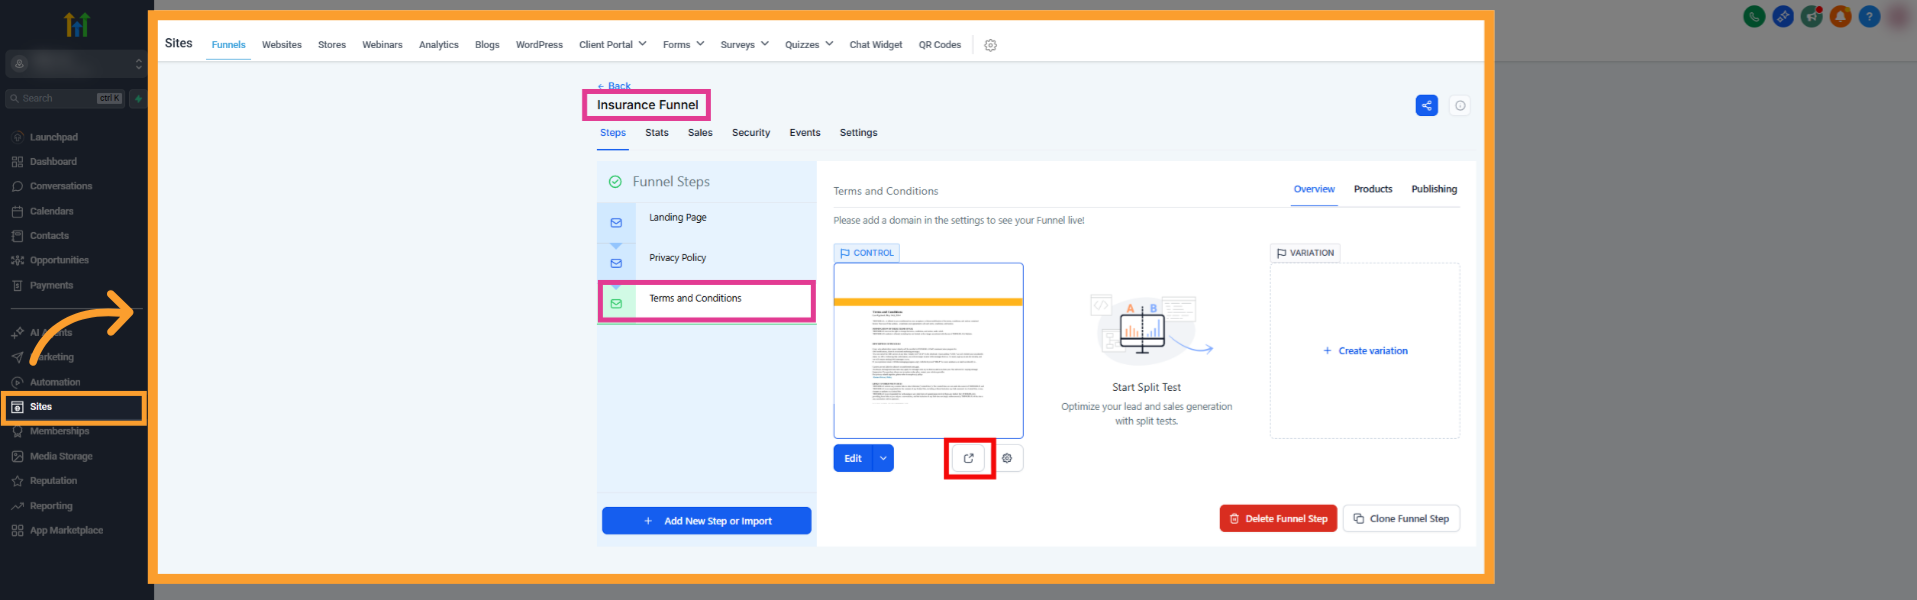This screenshot has width=1917, height=600.
Task: Click the Launchpad icon in sidebar
Action: pyautogui.click(x=17, y=137)
